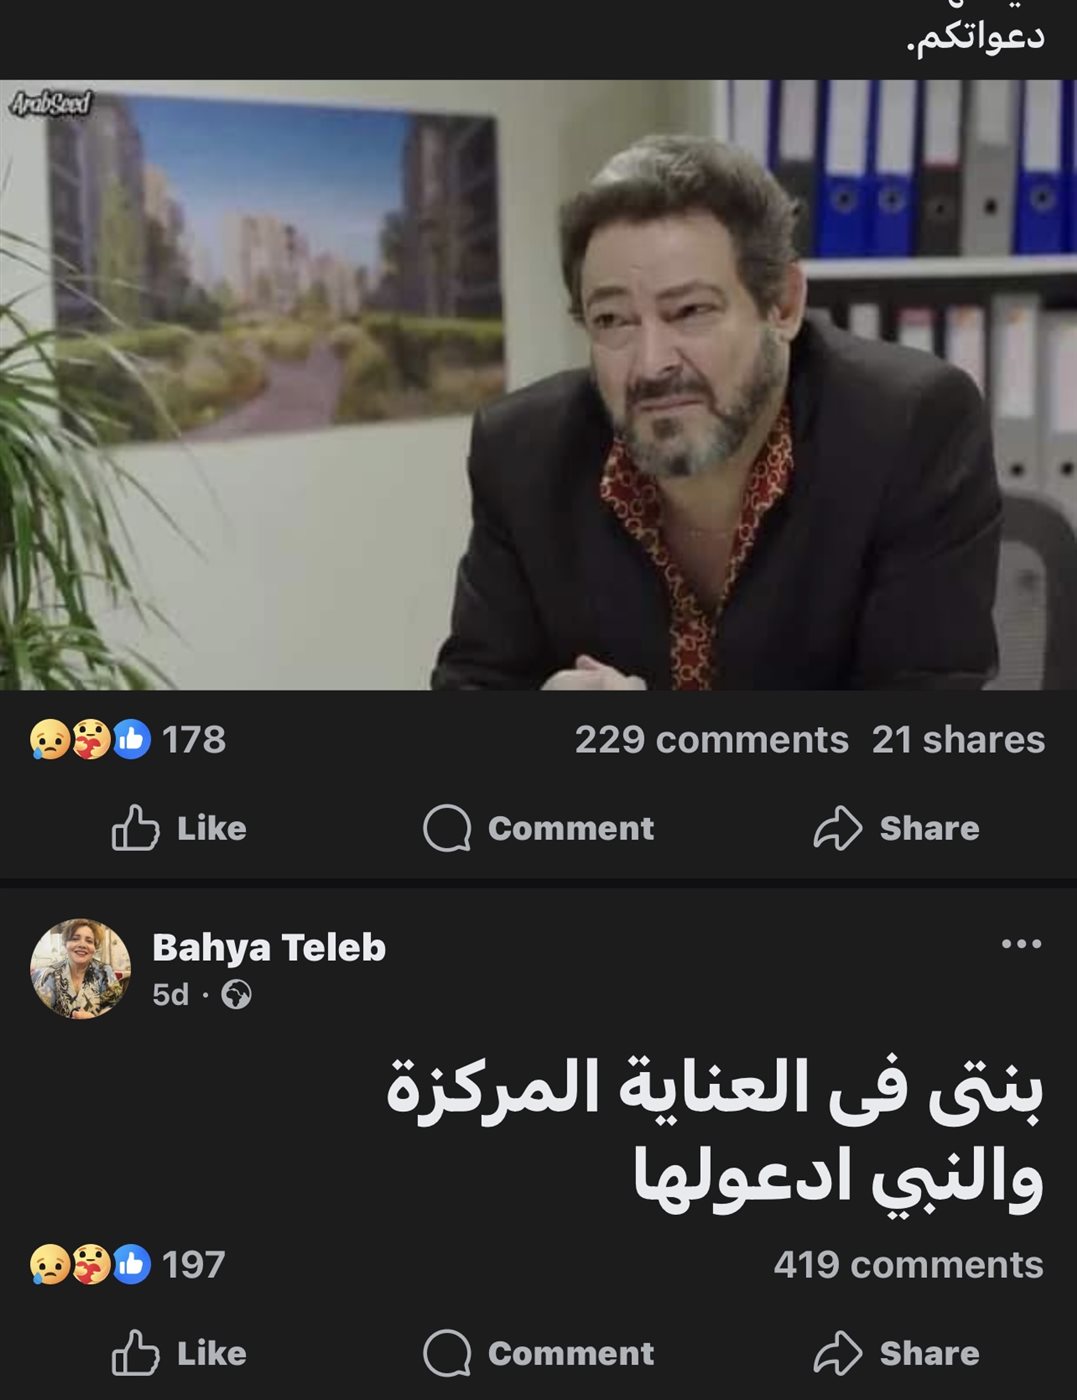Open the office photo of the man in black jacket
Screen dimensions: 1077x1400
point(538,385)
